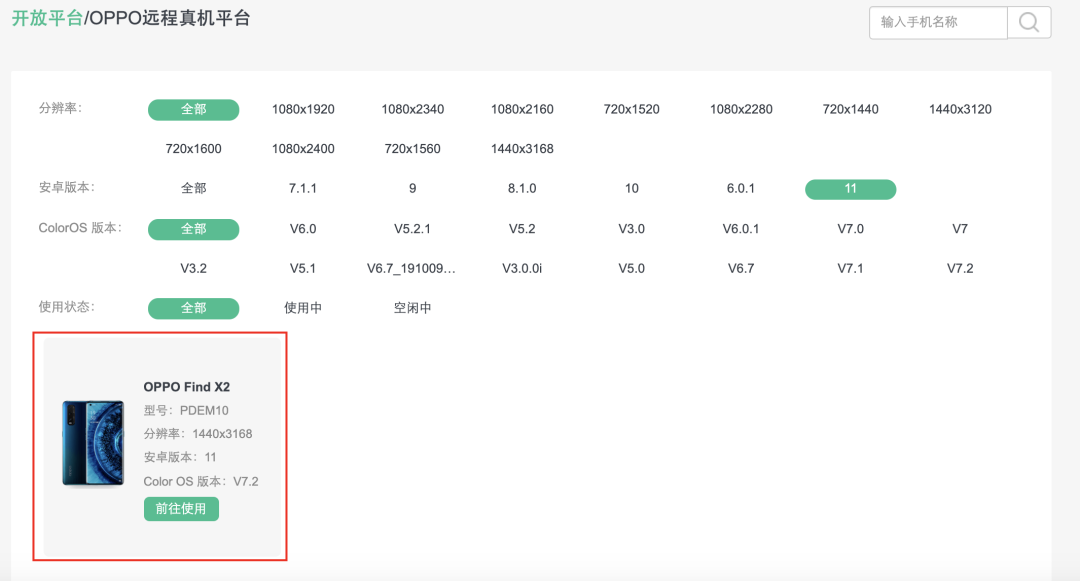Filter by resolution 1080x1920
The image size is (1080, 581).
pyautogui.click(x=303, y=109)
